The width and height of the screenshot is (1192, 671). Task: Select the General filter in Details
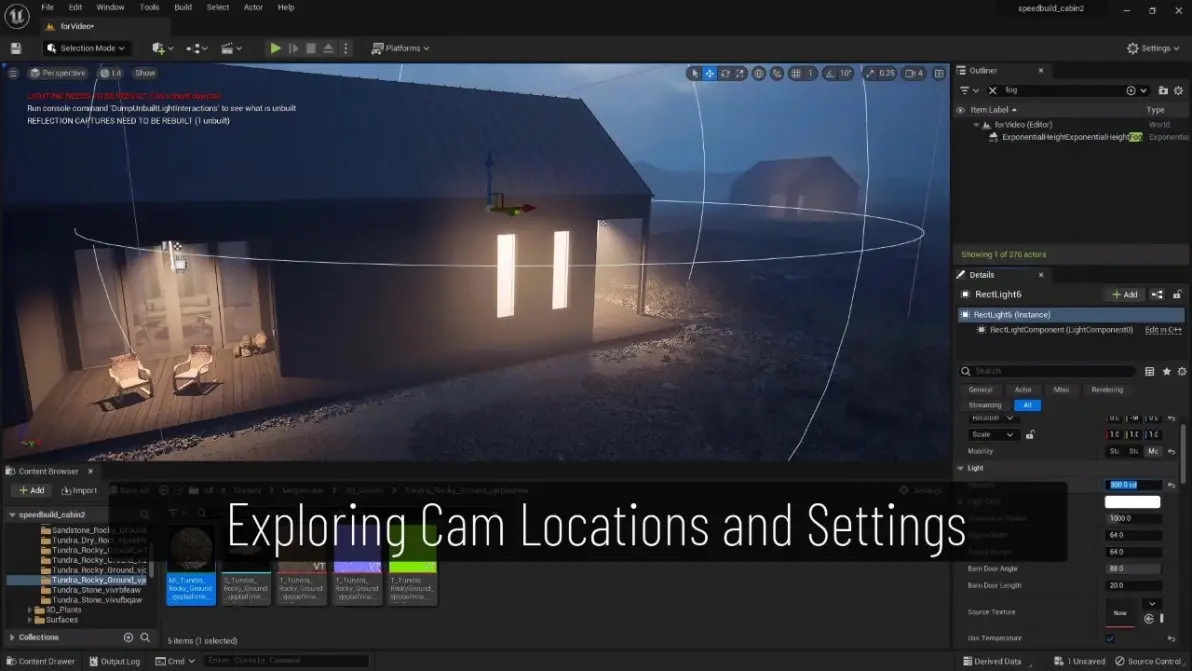[980, 390]
